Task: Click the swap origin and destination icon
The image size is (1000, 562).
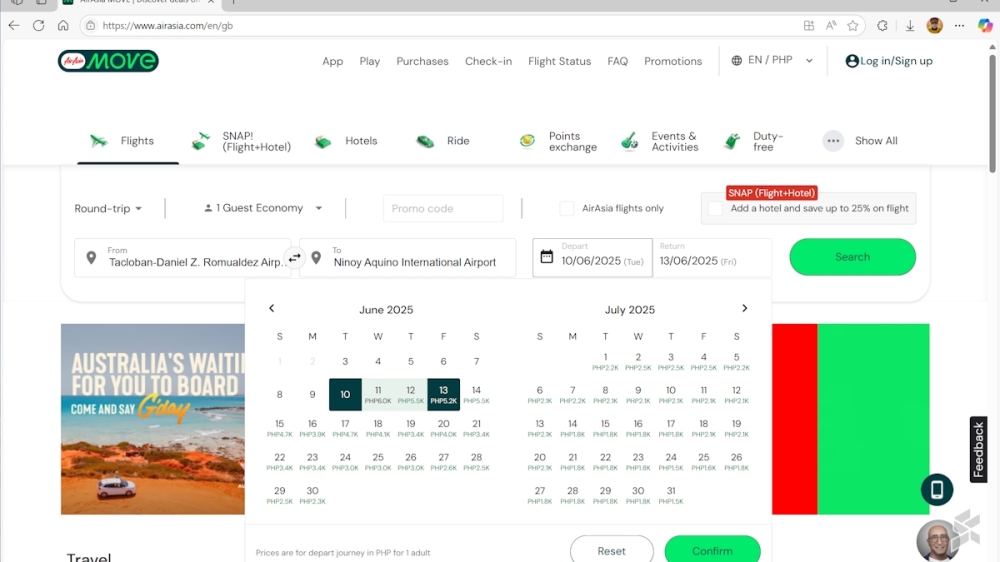Action: point(294,258)
